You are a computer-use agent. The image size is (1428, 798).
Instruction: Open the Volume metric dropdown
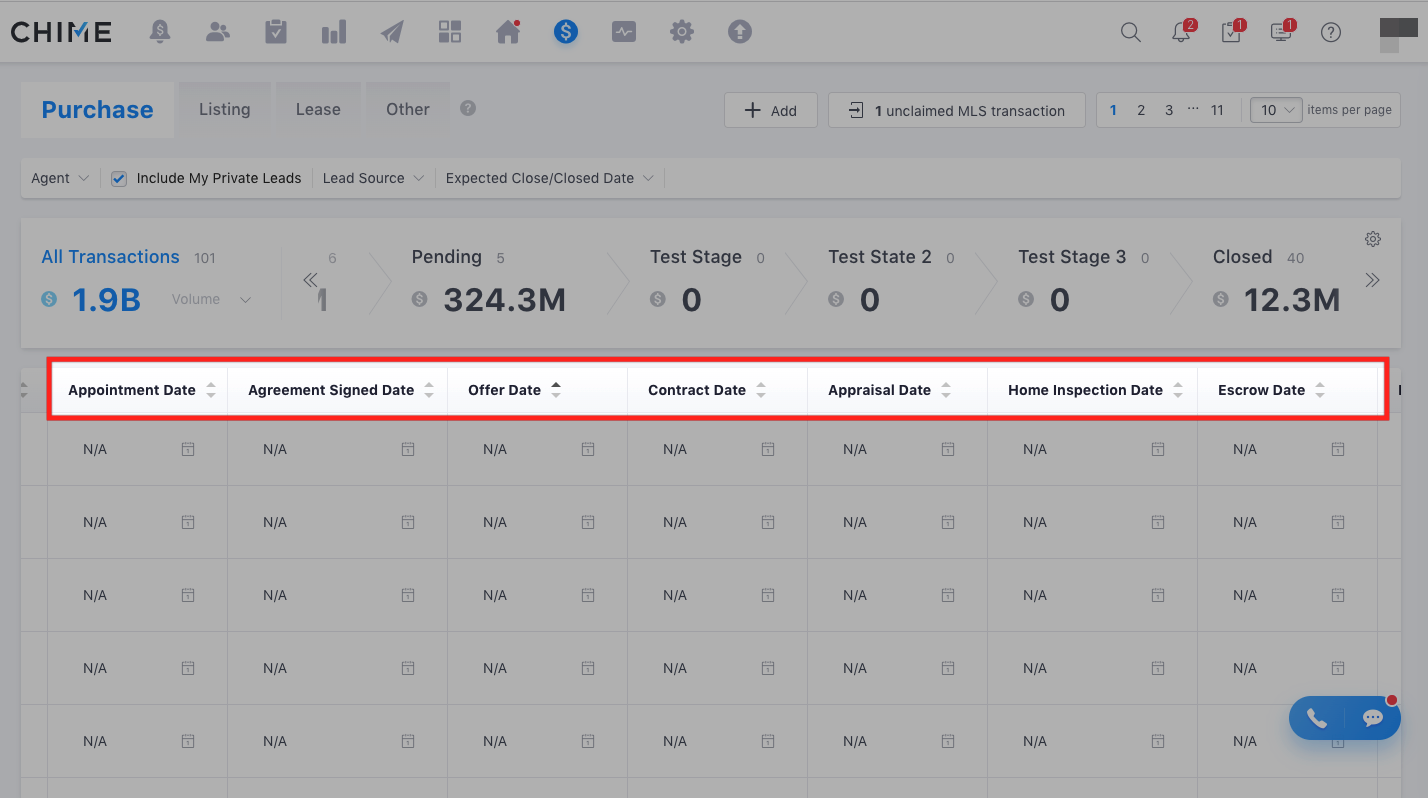click(211, 299)
